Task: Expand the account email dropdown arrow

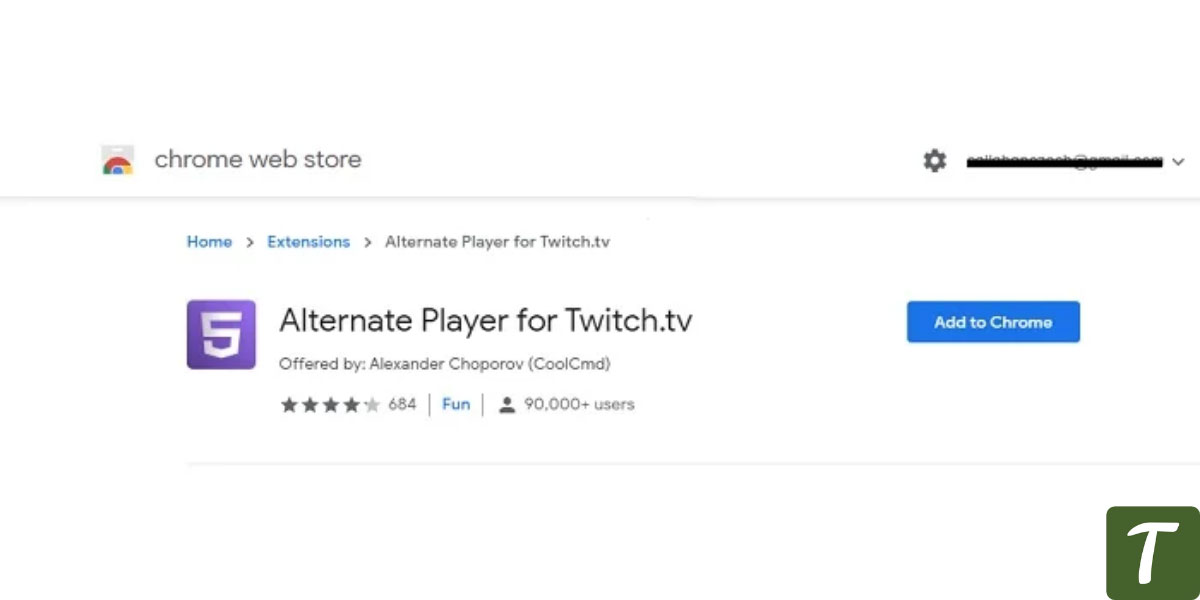Action: (1178, 162)
